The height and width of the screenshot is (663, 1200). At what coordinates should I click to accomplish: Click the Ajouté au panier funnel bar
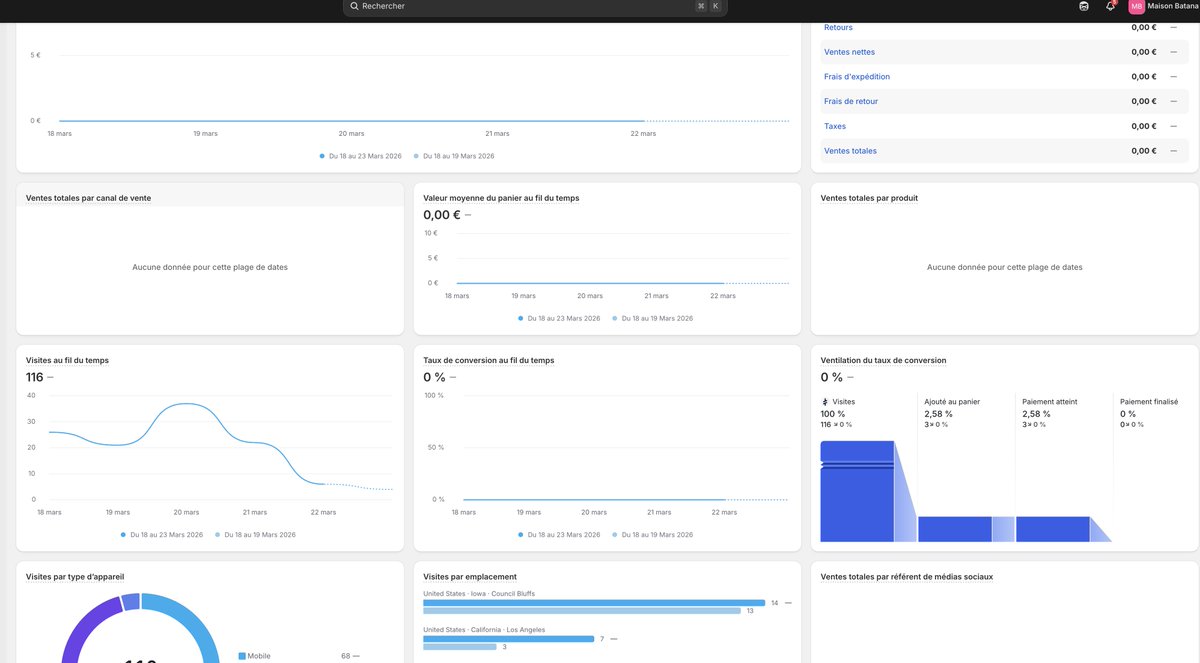pos(955,529)
